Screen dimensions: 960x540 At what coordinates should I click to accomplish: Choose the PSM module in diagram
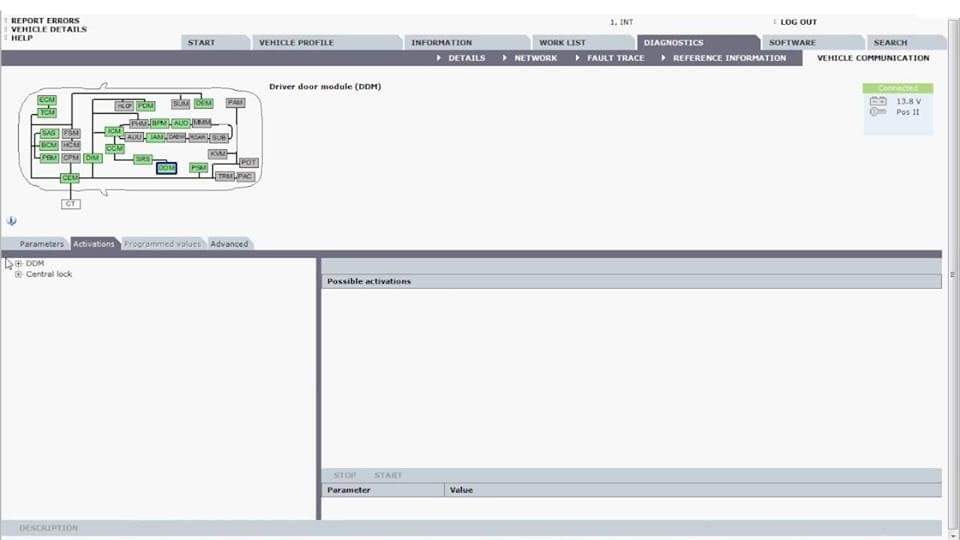(x=198, y=168)
